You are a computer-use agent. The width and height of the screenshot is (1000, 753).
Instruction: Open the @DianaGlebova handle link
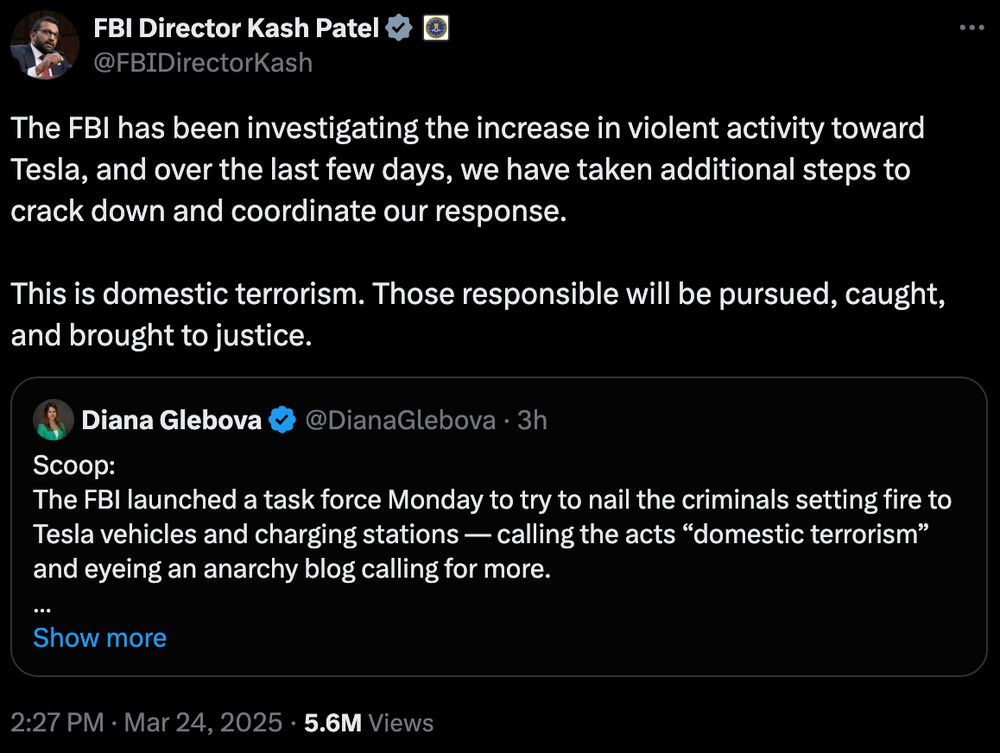pyautogui.click(x=401, y=420)
